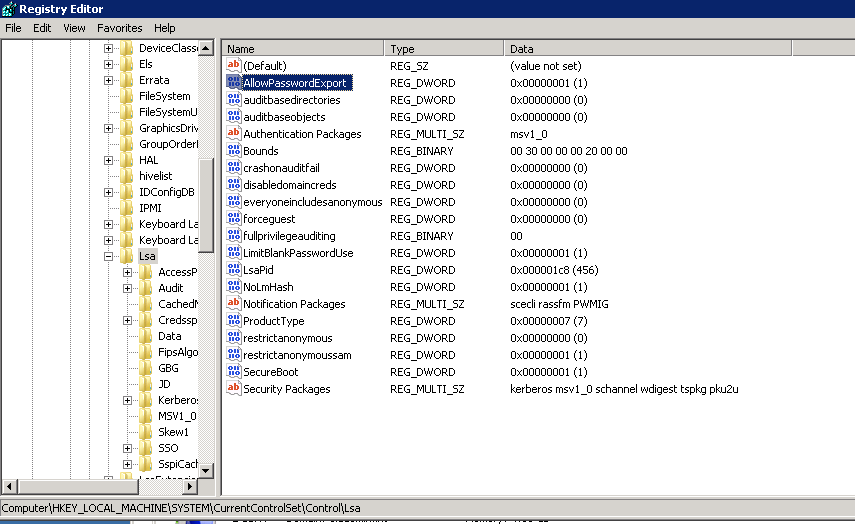Viewport: 855px width, 524px height.
Task: Click the tree pane scroll-up arrow
Action: pyautogui.click(x=207, y=48)
